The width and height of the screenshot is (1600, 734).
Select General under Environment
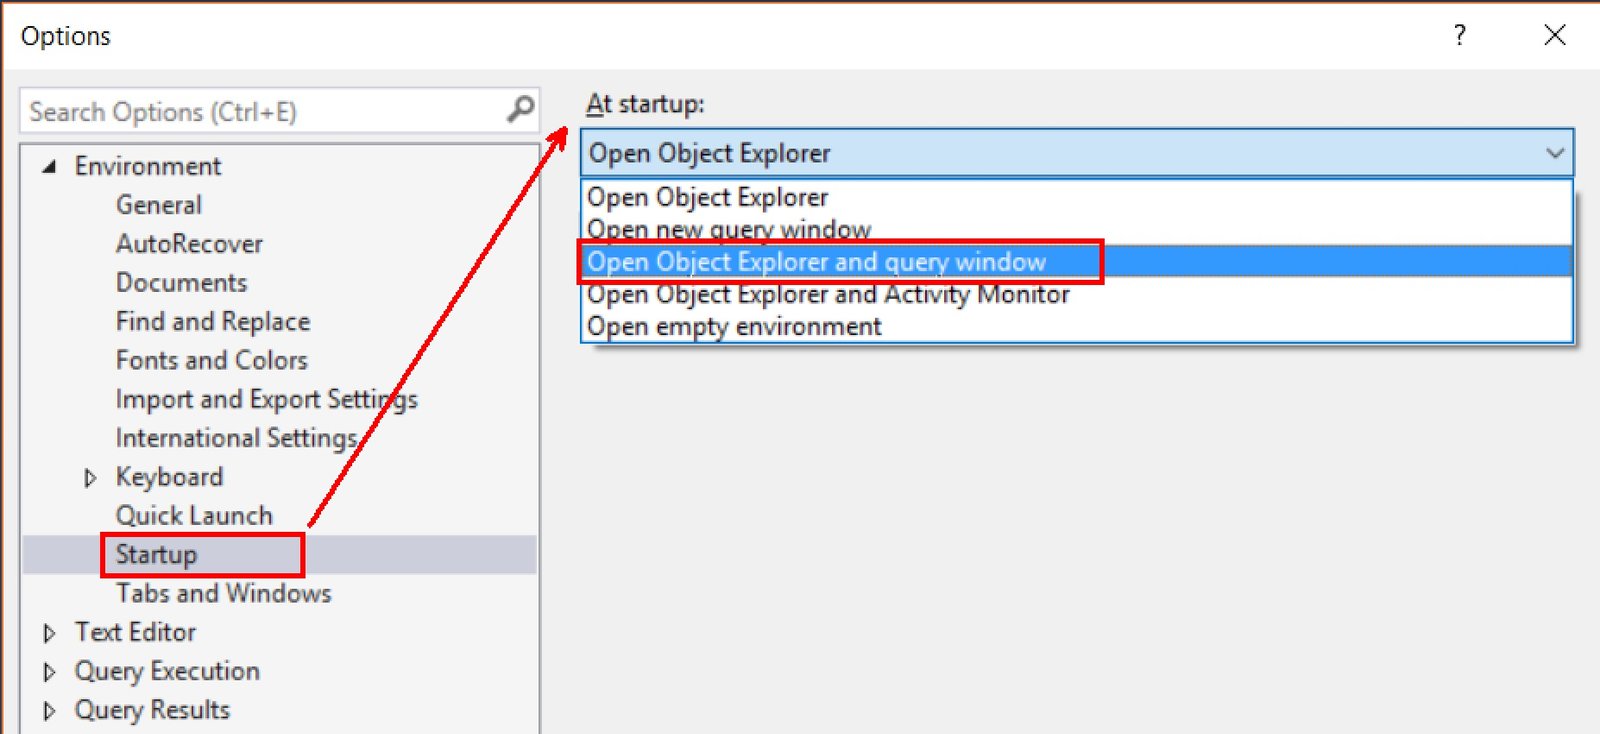point(159,205)
